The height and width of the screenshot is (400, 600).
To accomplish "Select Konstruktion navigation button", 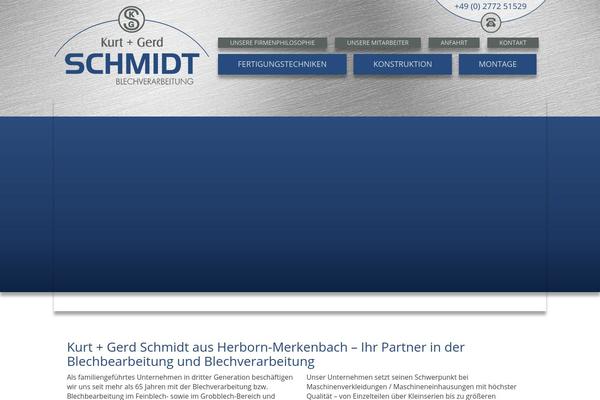I will pyautogui.click(x=403, y=64).
